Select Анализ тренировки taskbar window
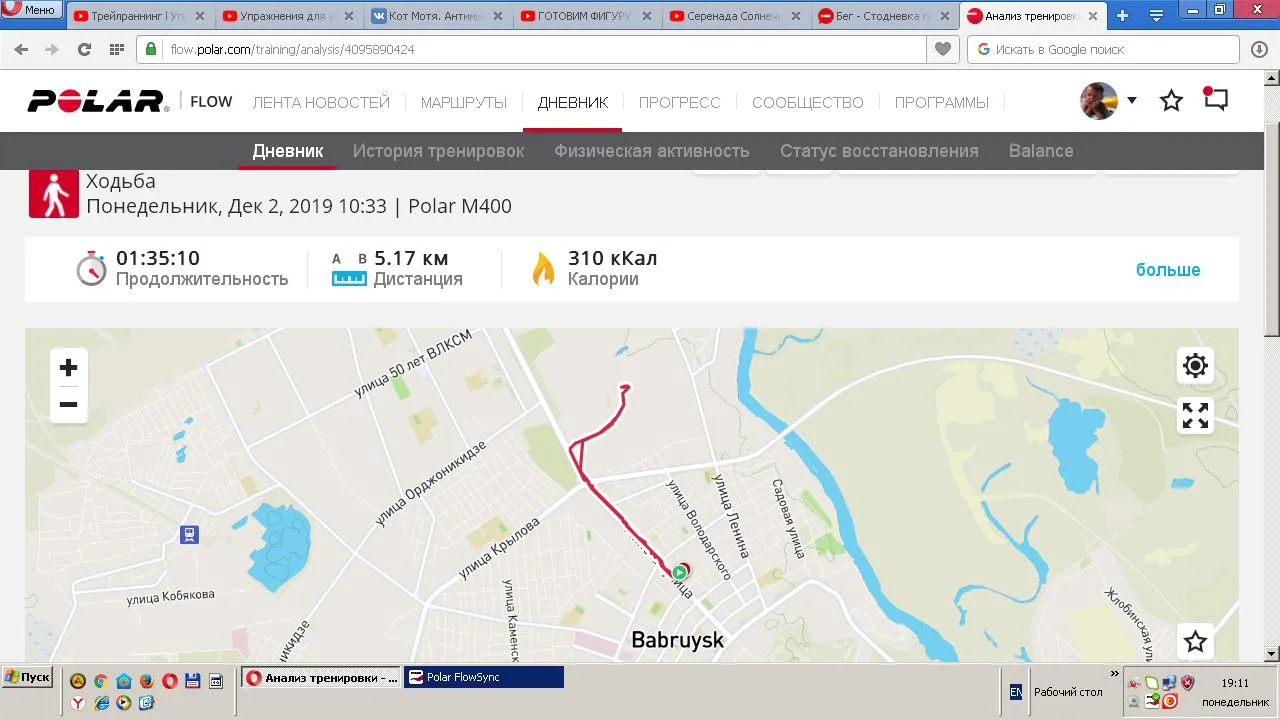Viewport: 1280px width, 720px height. coord(321,677)
